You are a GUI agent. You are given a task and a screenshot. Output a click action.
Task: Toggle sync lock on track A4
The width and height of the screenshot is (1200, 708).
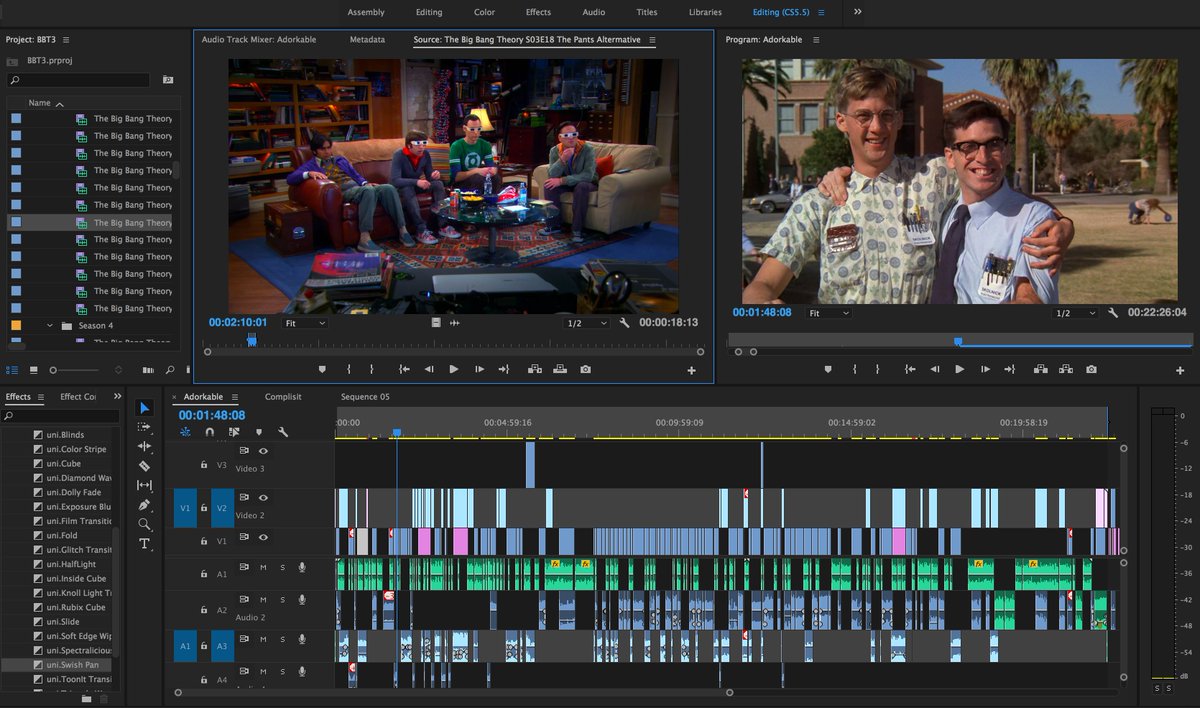(244, 671)
